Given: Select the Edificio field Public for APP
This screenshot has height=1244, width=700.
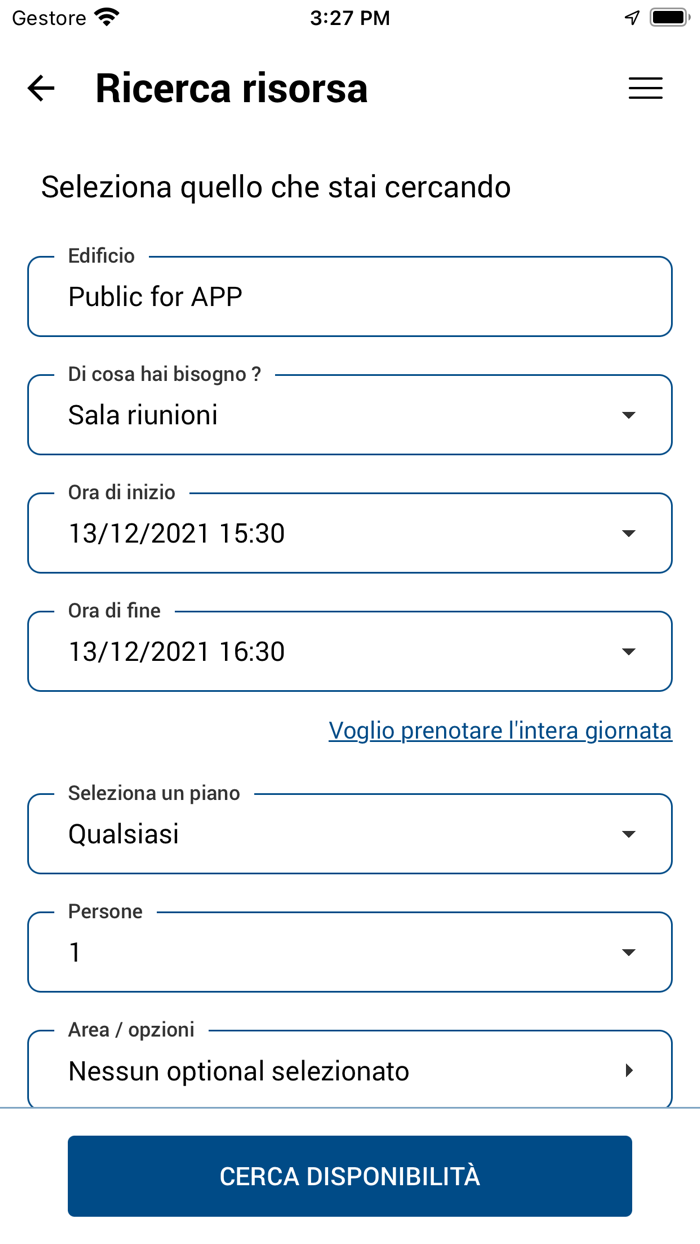Looking at the screenshot, I should pos(350,296).
